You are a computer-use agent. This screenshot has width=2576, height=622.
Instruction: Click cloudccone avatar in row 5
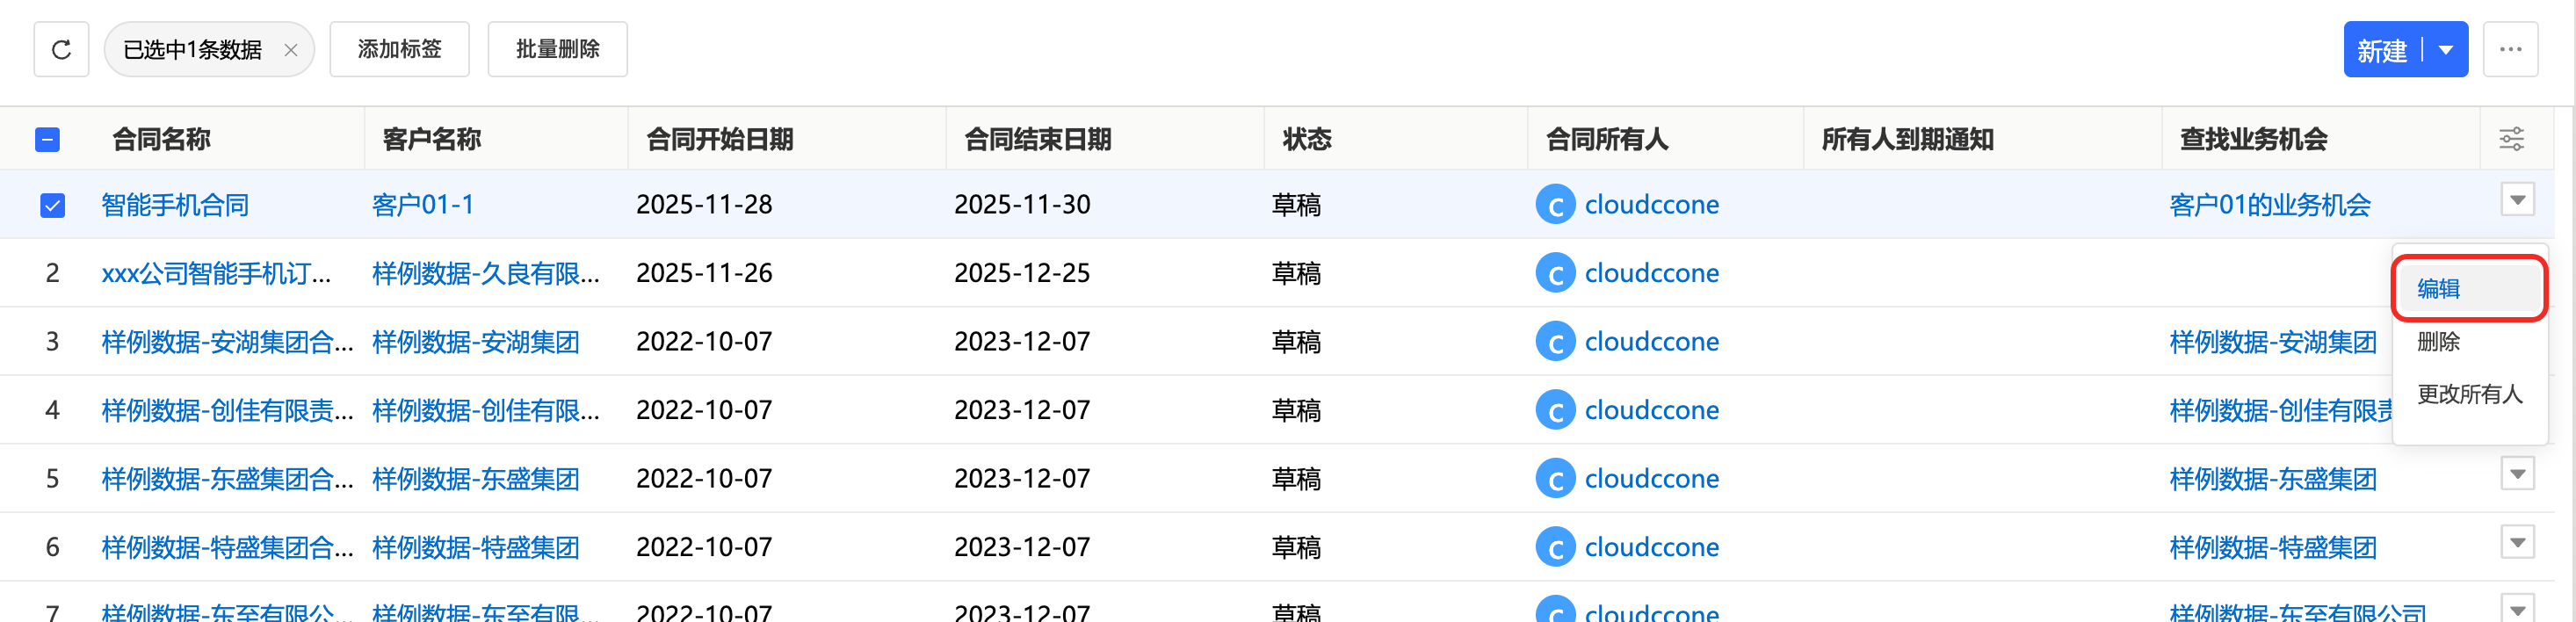[1555, 479]
